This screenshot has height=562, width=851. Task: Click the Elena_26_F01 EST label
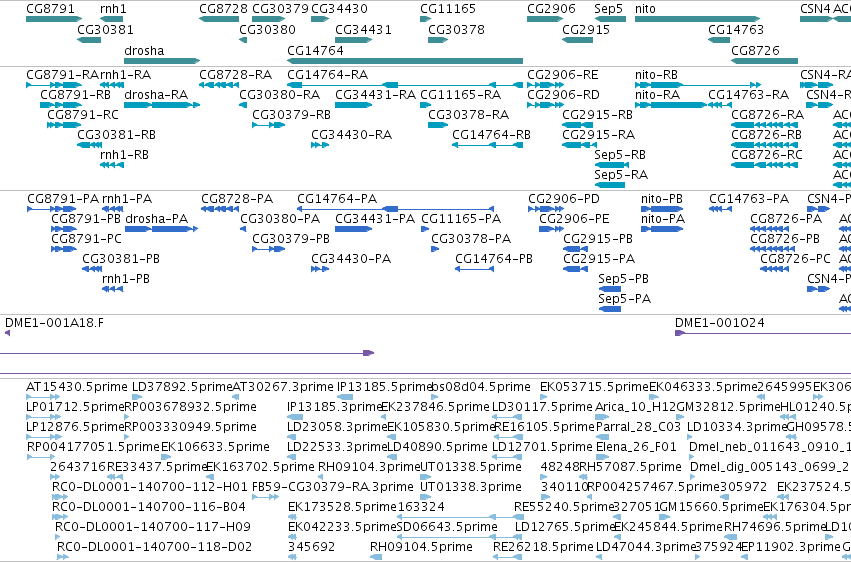point(636,447)
